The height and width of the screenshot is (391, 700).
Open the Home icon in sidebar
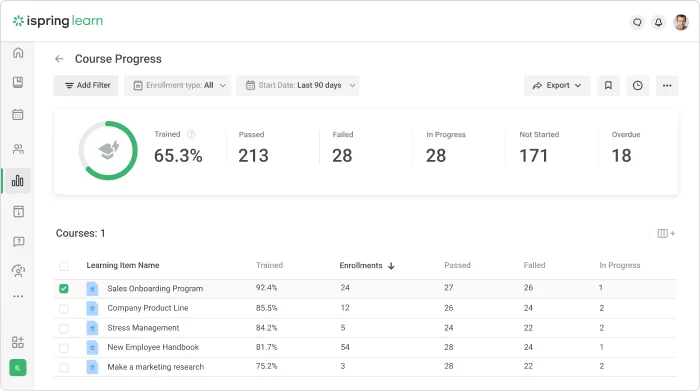click(x=18, y=53)
